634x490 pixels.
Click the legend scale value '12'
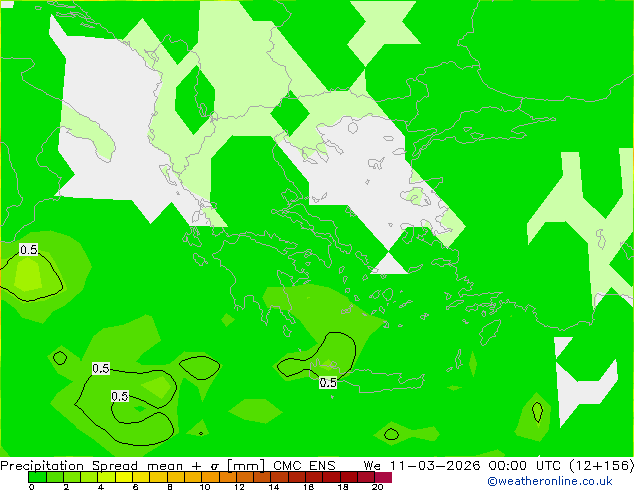pos(239,487)
